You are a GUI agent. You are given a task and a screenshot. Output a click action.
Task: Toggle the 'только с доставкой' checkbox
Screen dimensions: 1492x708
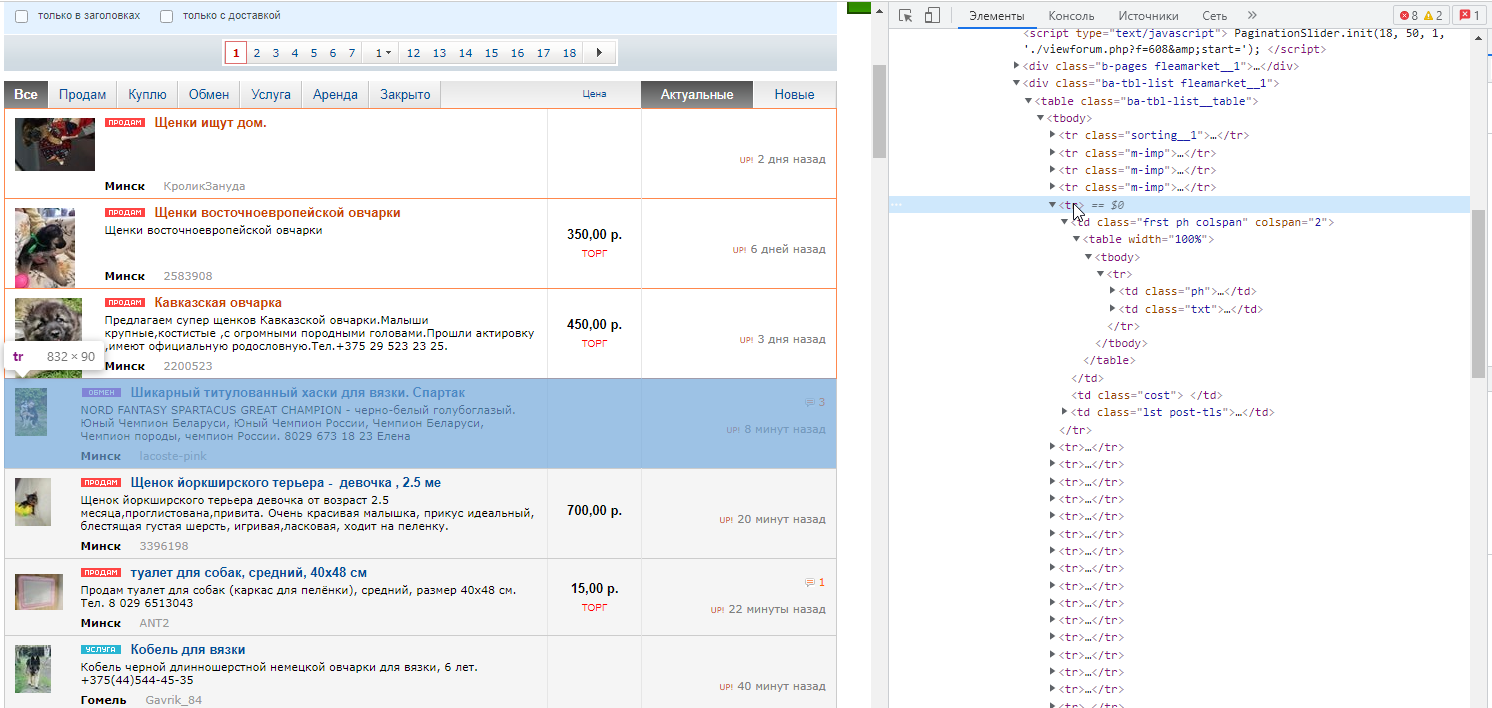[x=166, y=16]
